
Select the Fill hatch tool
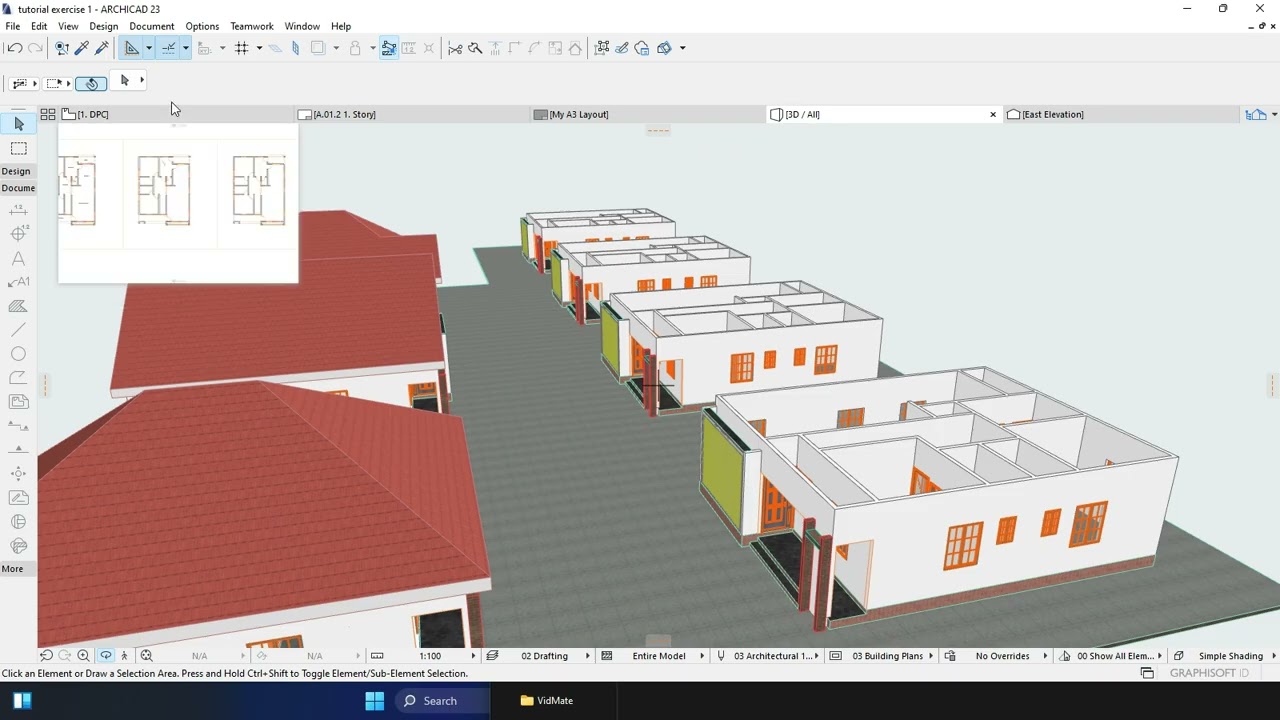[18, 306]
